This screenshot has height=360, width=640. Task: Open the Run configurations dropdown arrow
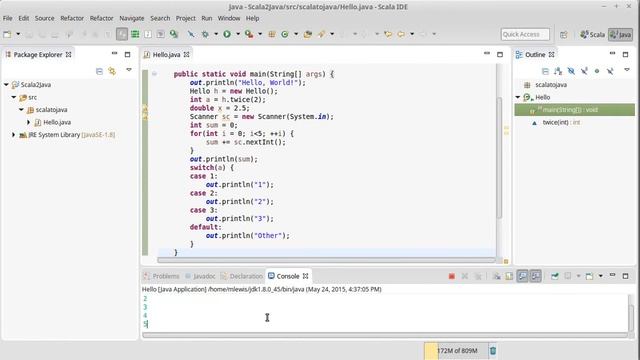click(238, 34)
